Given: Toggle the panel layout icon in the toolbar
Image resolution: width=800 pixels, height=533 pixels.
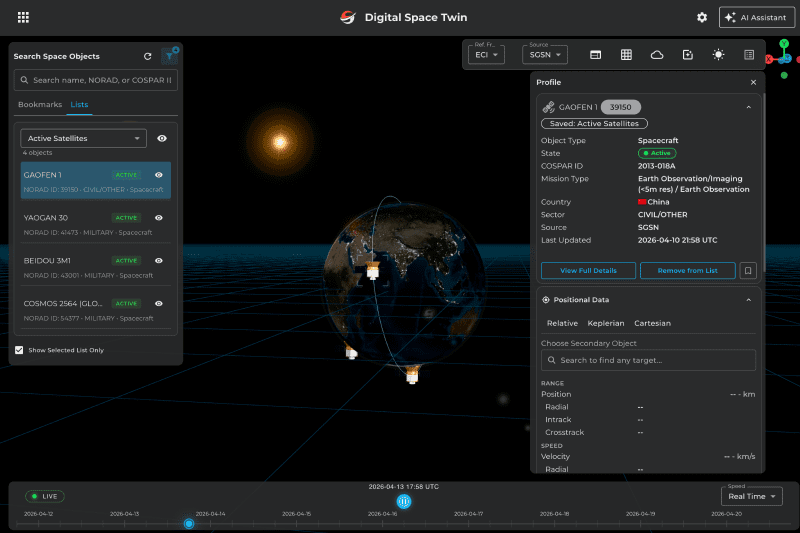Looking at the screenshot, I should pyautogui.click(x=595, y=55).
